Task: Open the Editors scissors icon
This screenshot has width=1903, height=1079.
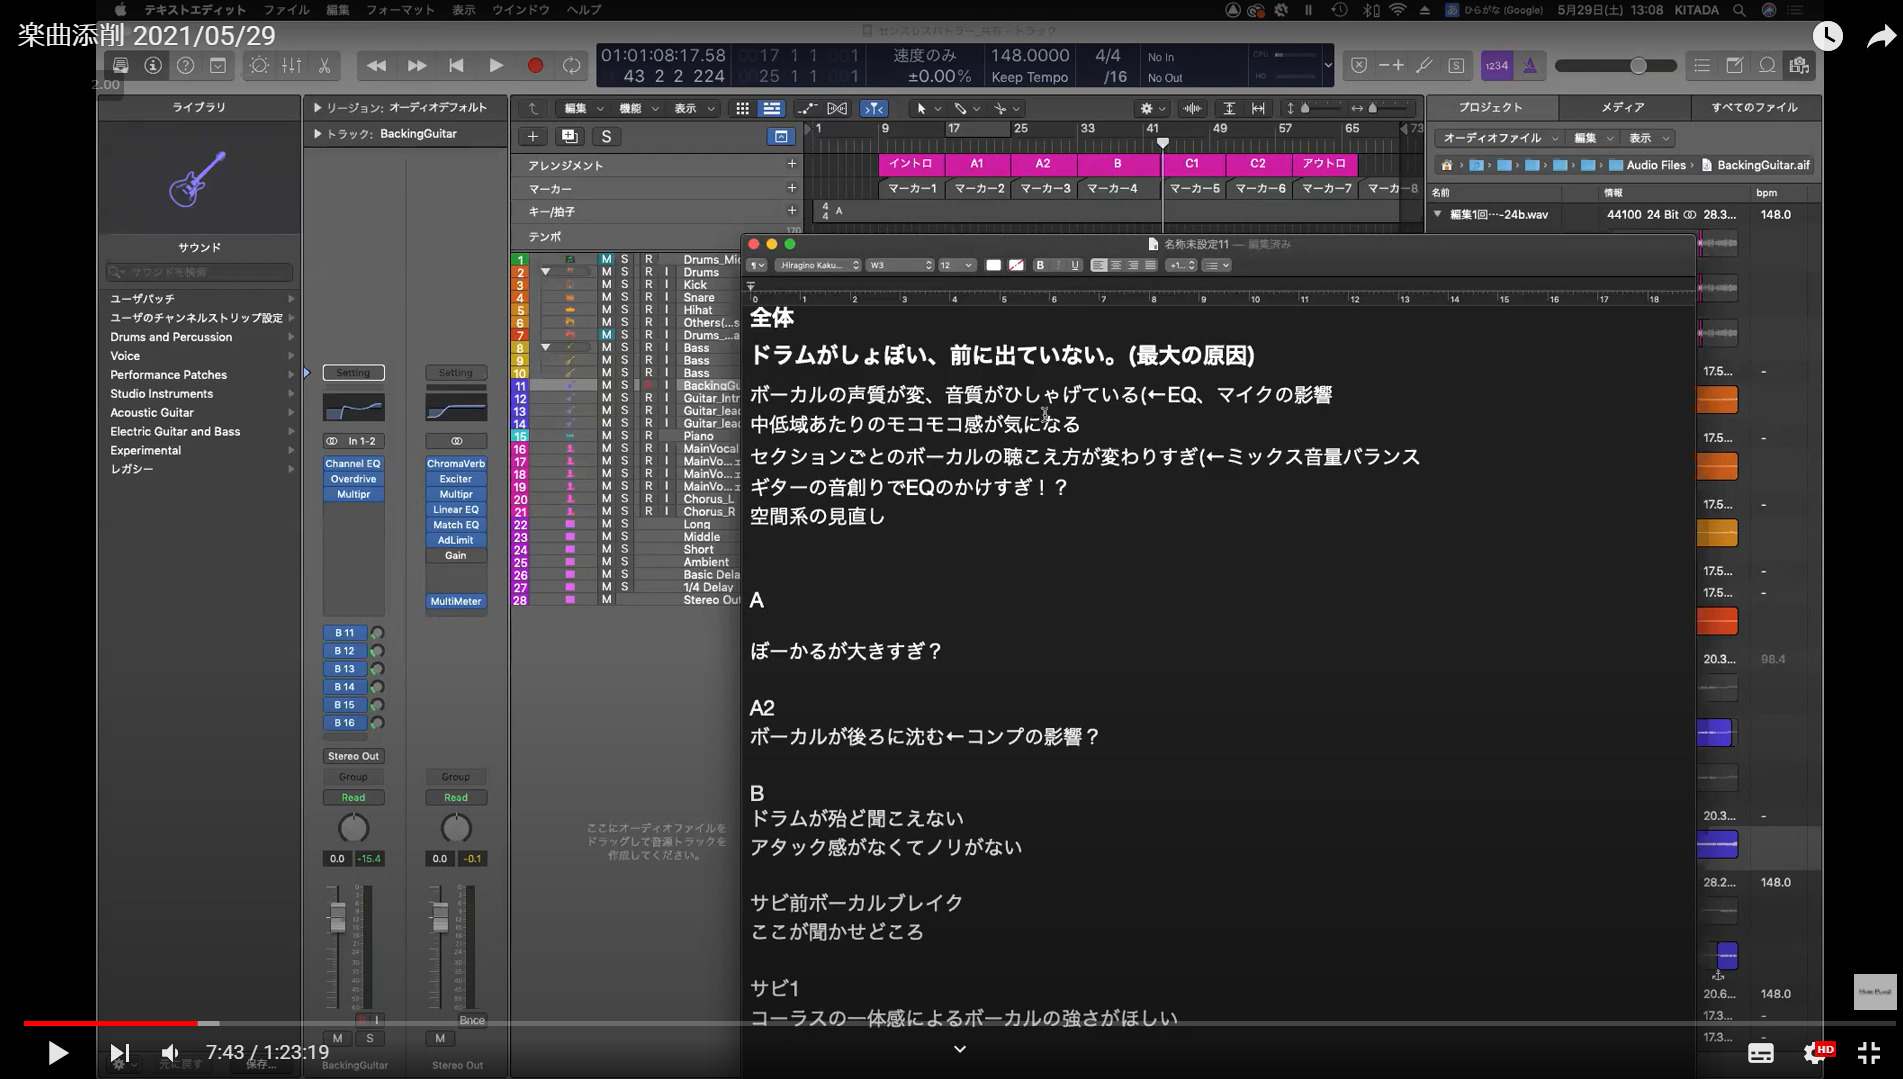Action: point(324,65)
